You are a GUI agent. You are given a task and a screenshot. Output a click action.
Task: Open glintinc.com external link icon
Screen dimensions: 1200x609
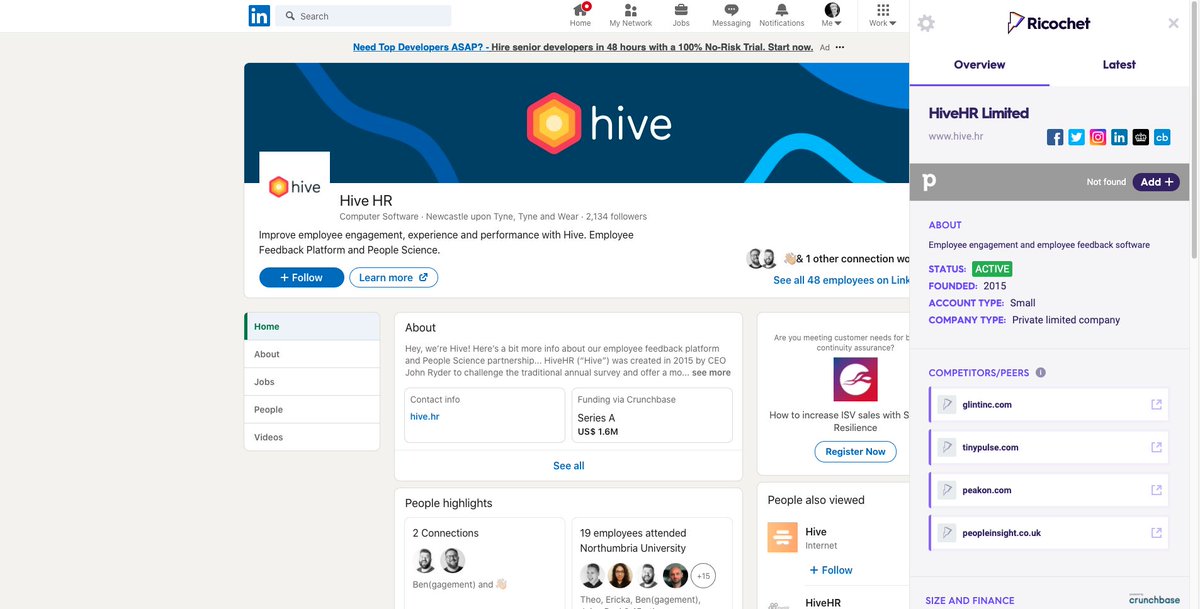[x=1156, y=405]
